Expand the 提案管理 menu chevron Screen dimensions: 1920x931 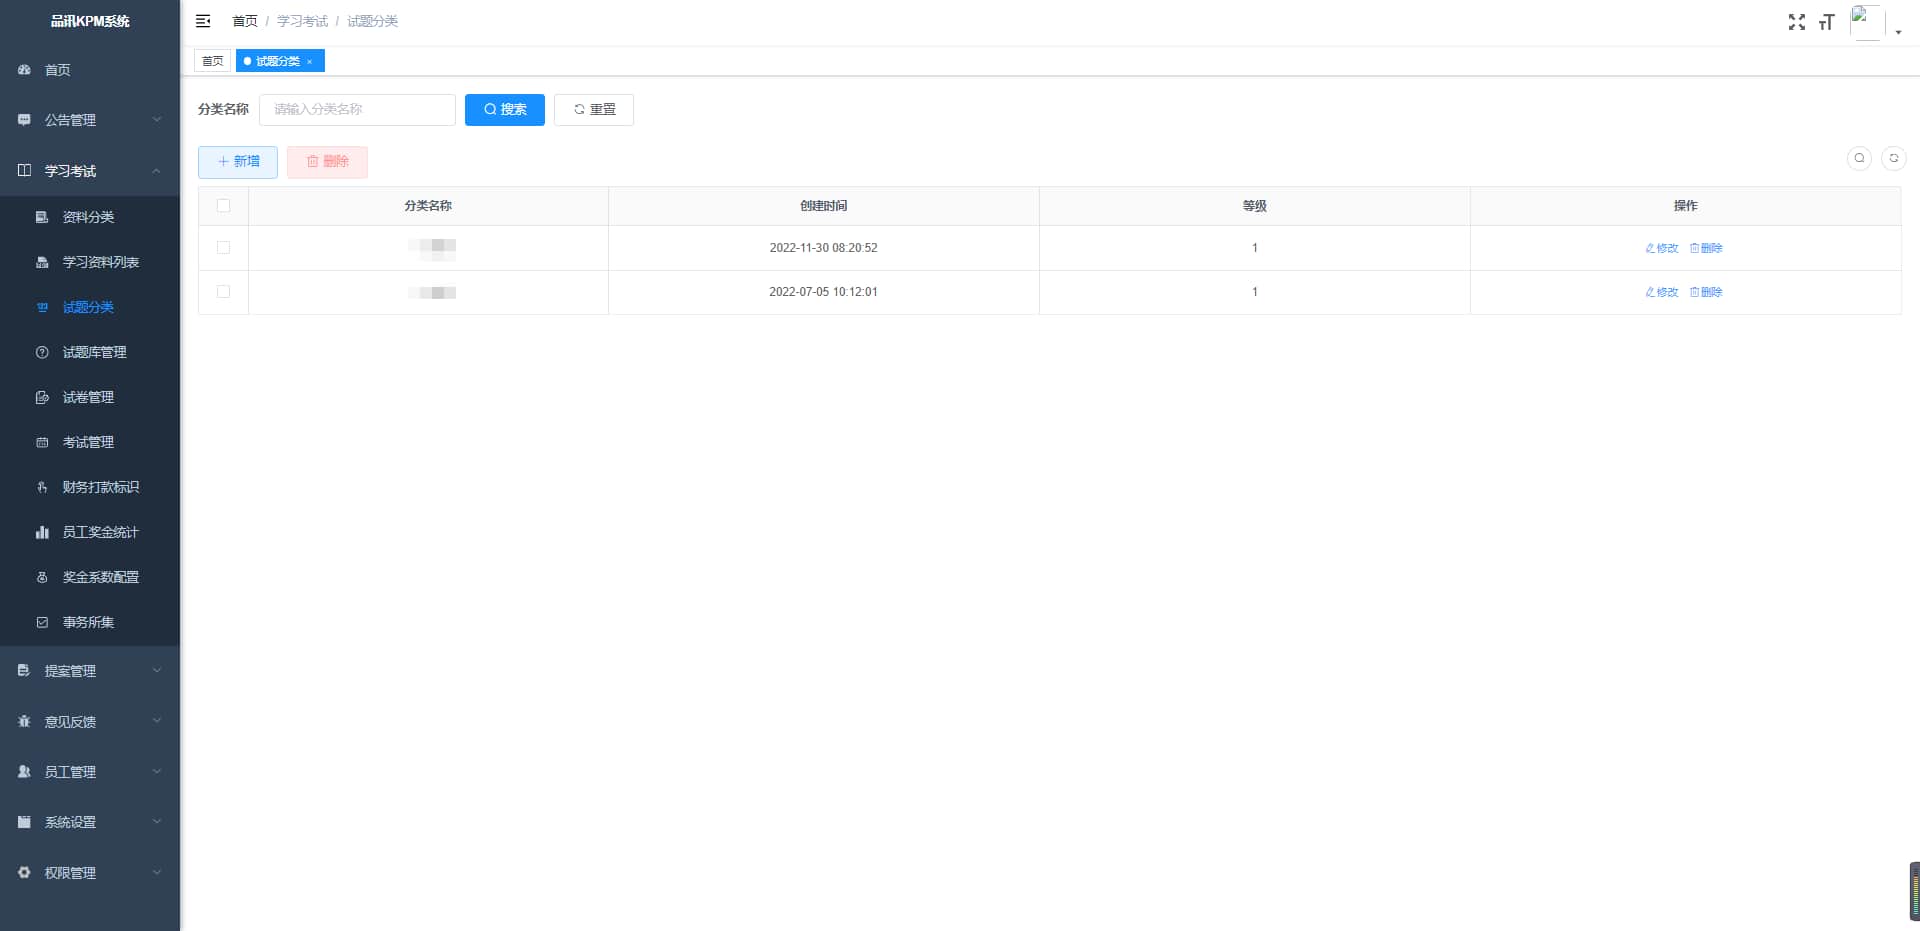pos(157,671)
